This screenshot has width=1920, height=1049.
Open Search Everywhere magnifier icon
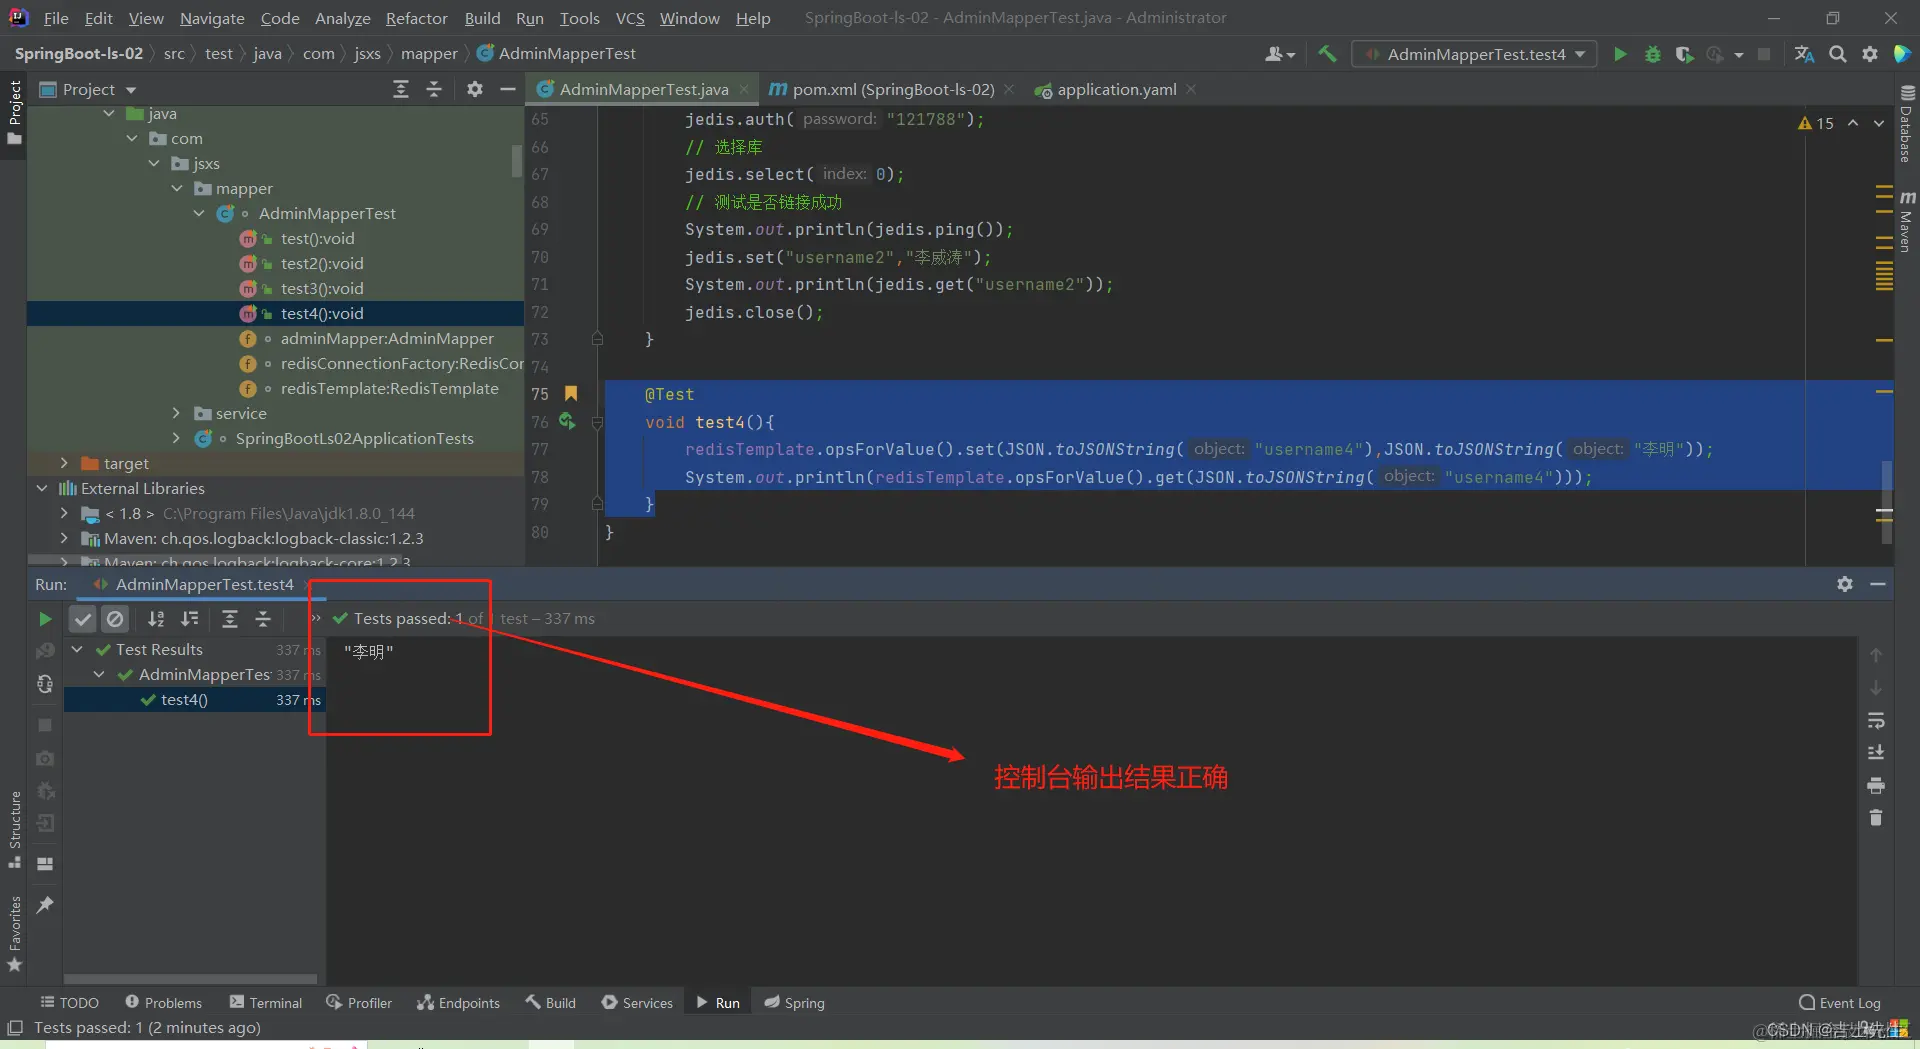1838,54
